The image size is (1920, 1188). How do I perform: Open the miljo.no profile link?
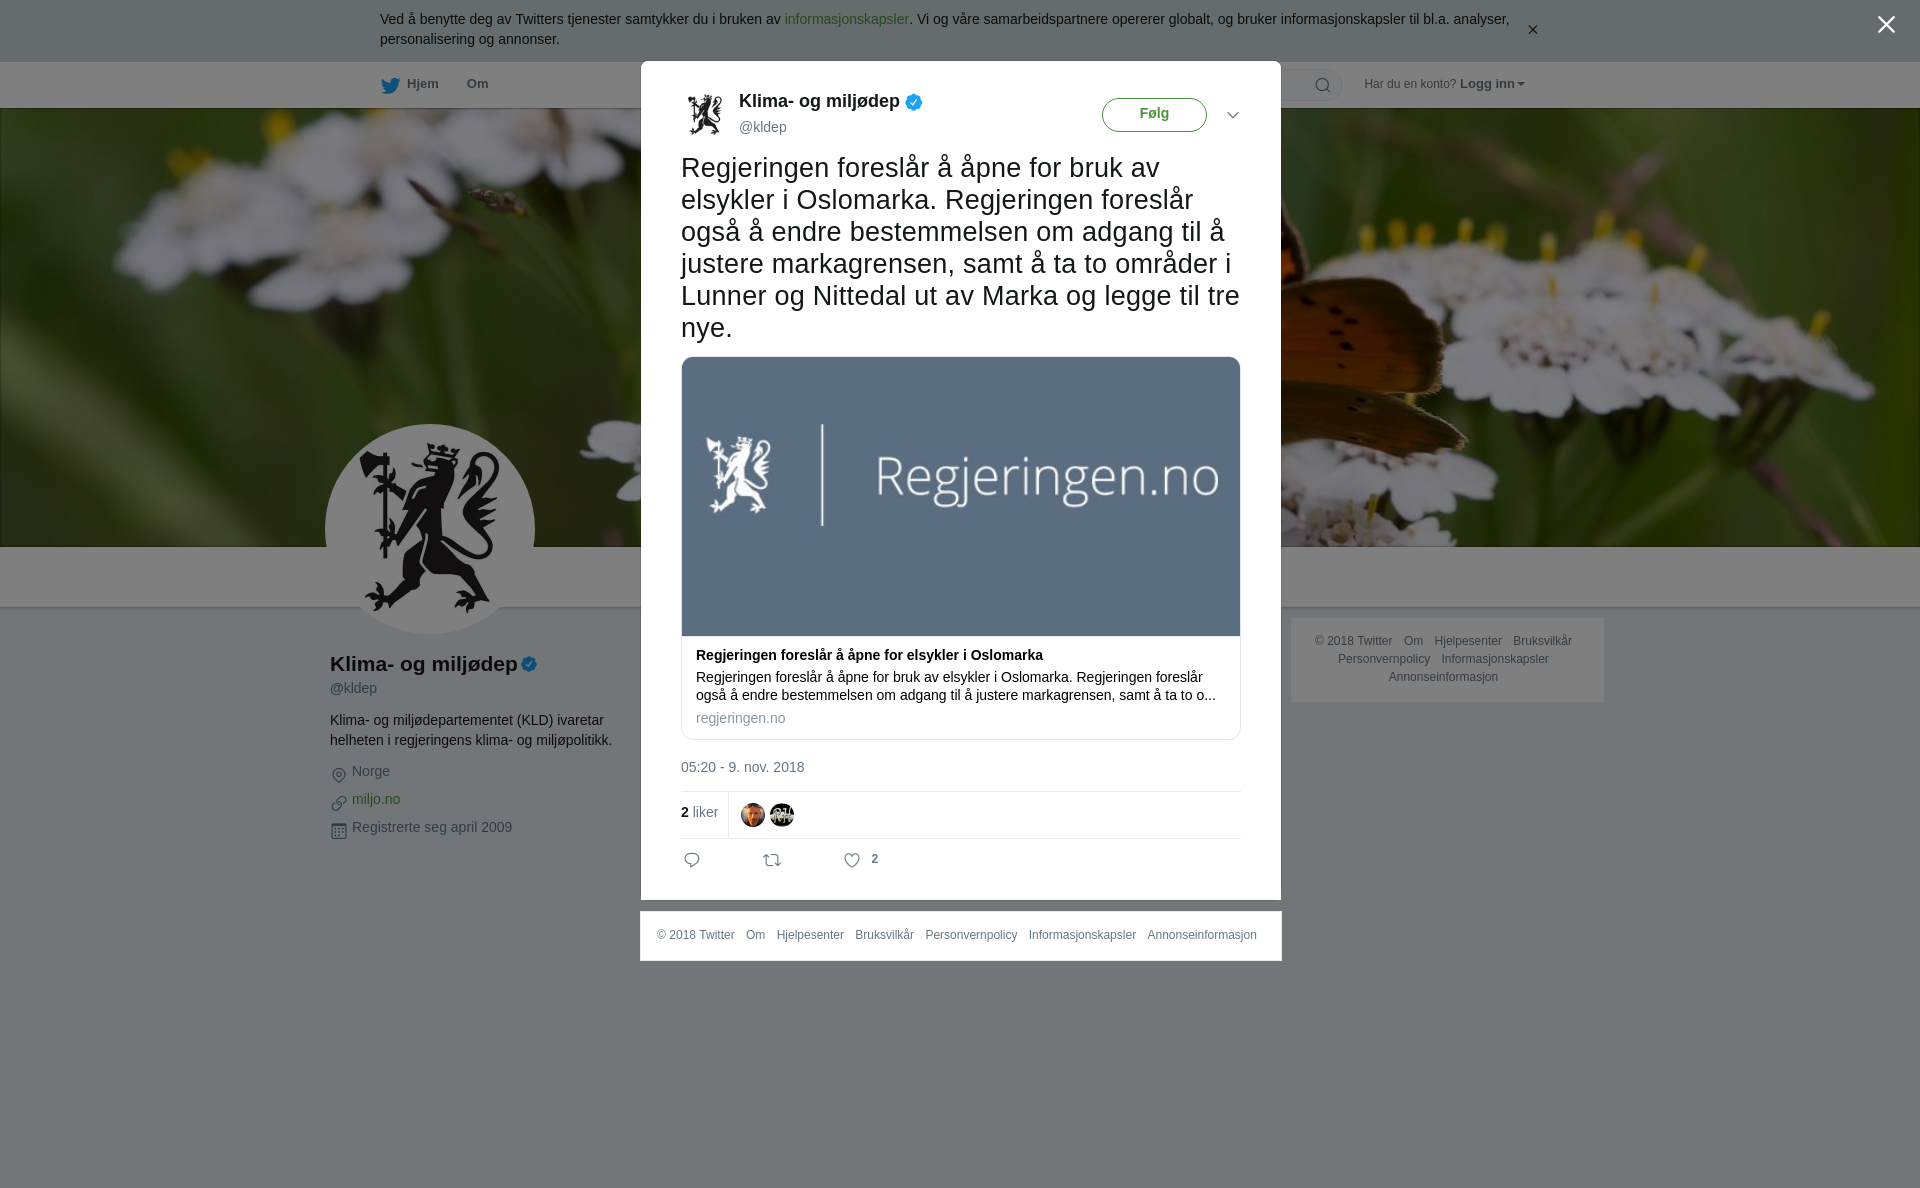pos(376,799)
